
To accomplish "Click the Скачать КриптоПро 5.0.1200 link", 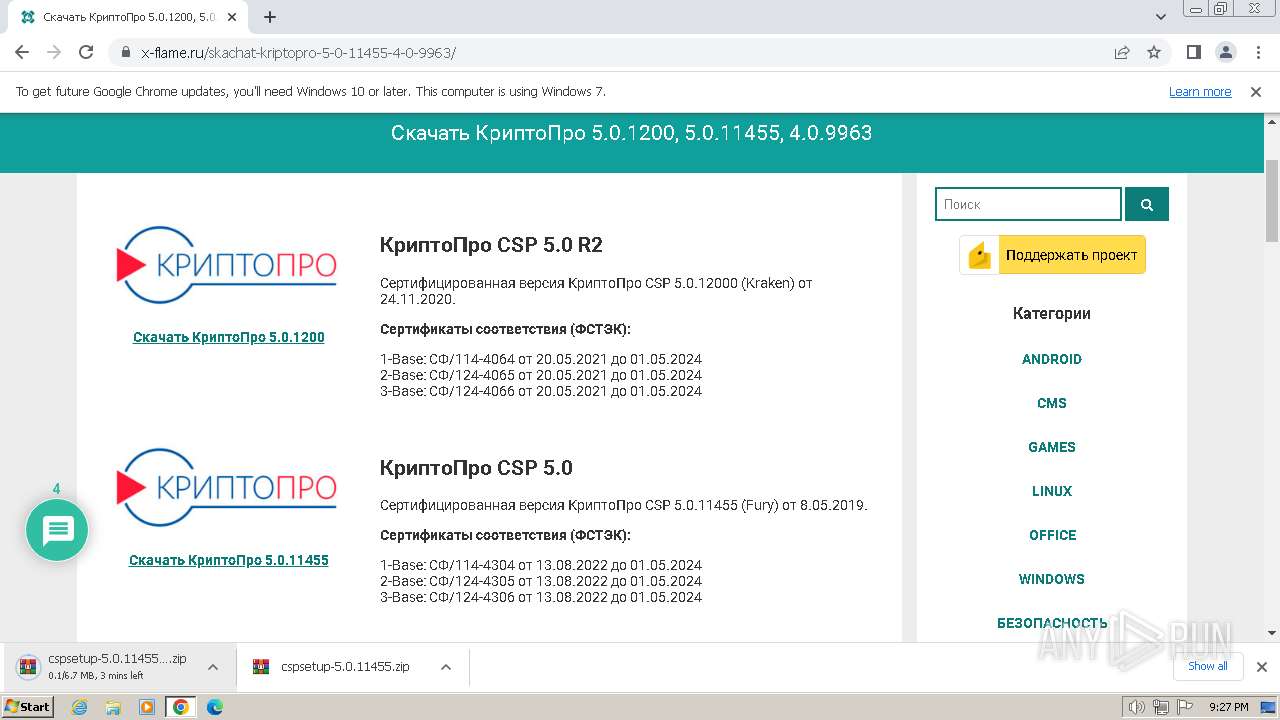I will click(x=229, y=337).
